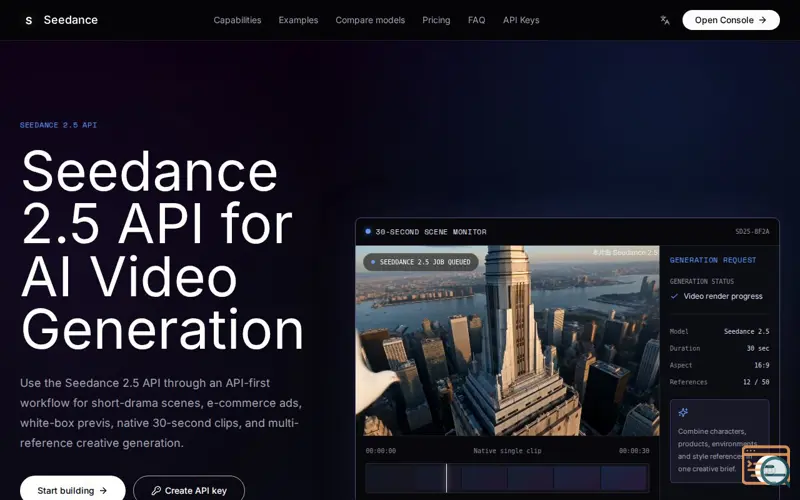Click the Create API key button
The height and width of the screenshot is (500, 800).
pyautogui.click(x=189, y=489)
